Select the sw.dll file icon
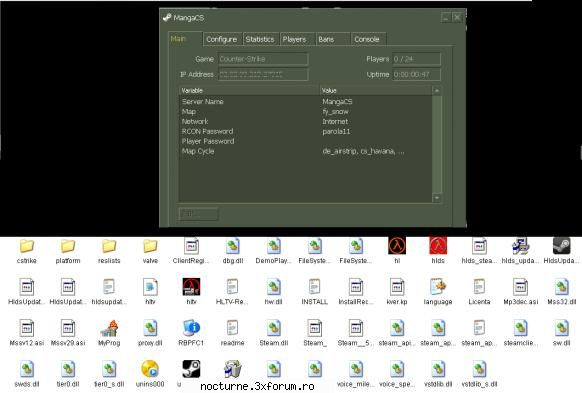This screenshot has width=582, height=393. (x=562, y=328)
